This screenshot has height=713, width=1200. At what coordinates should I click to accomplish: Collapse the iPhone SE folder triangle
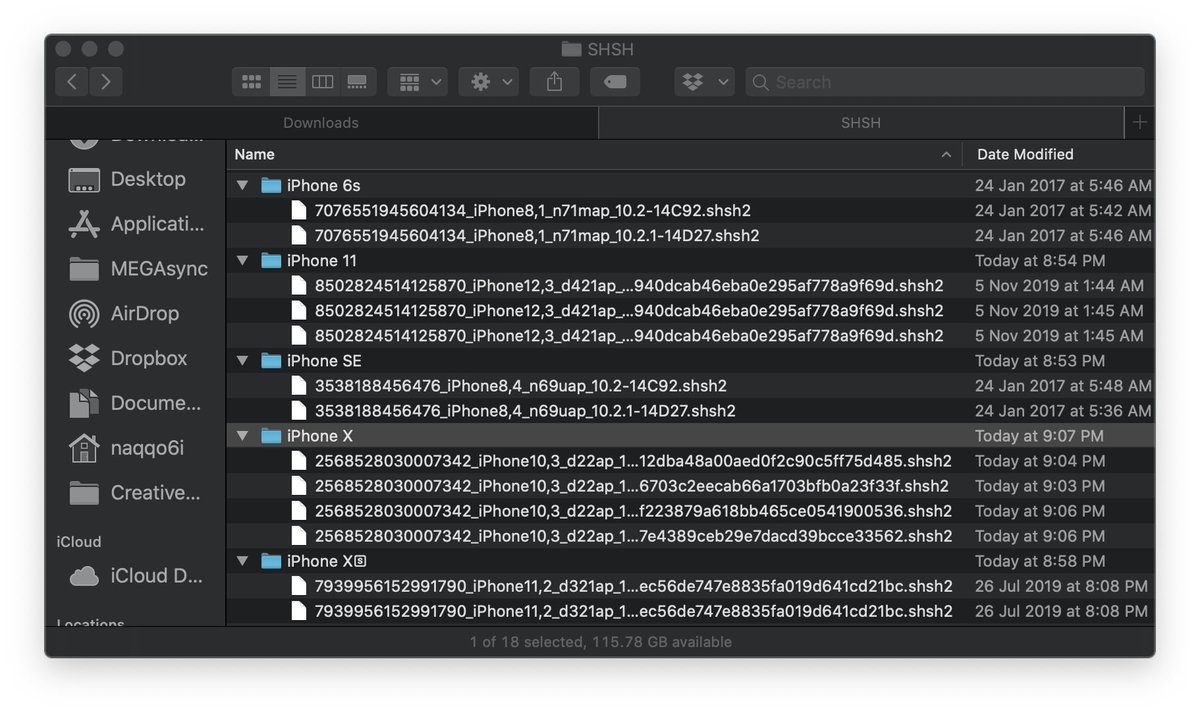pos(242,361)
